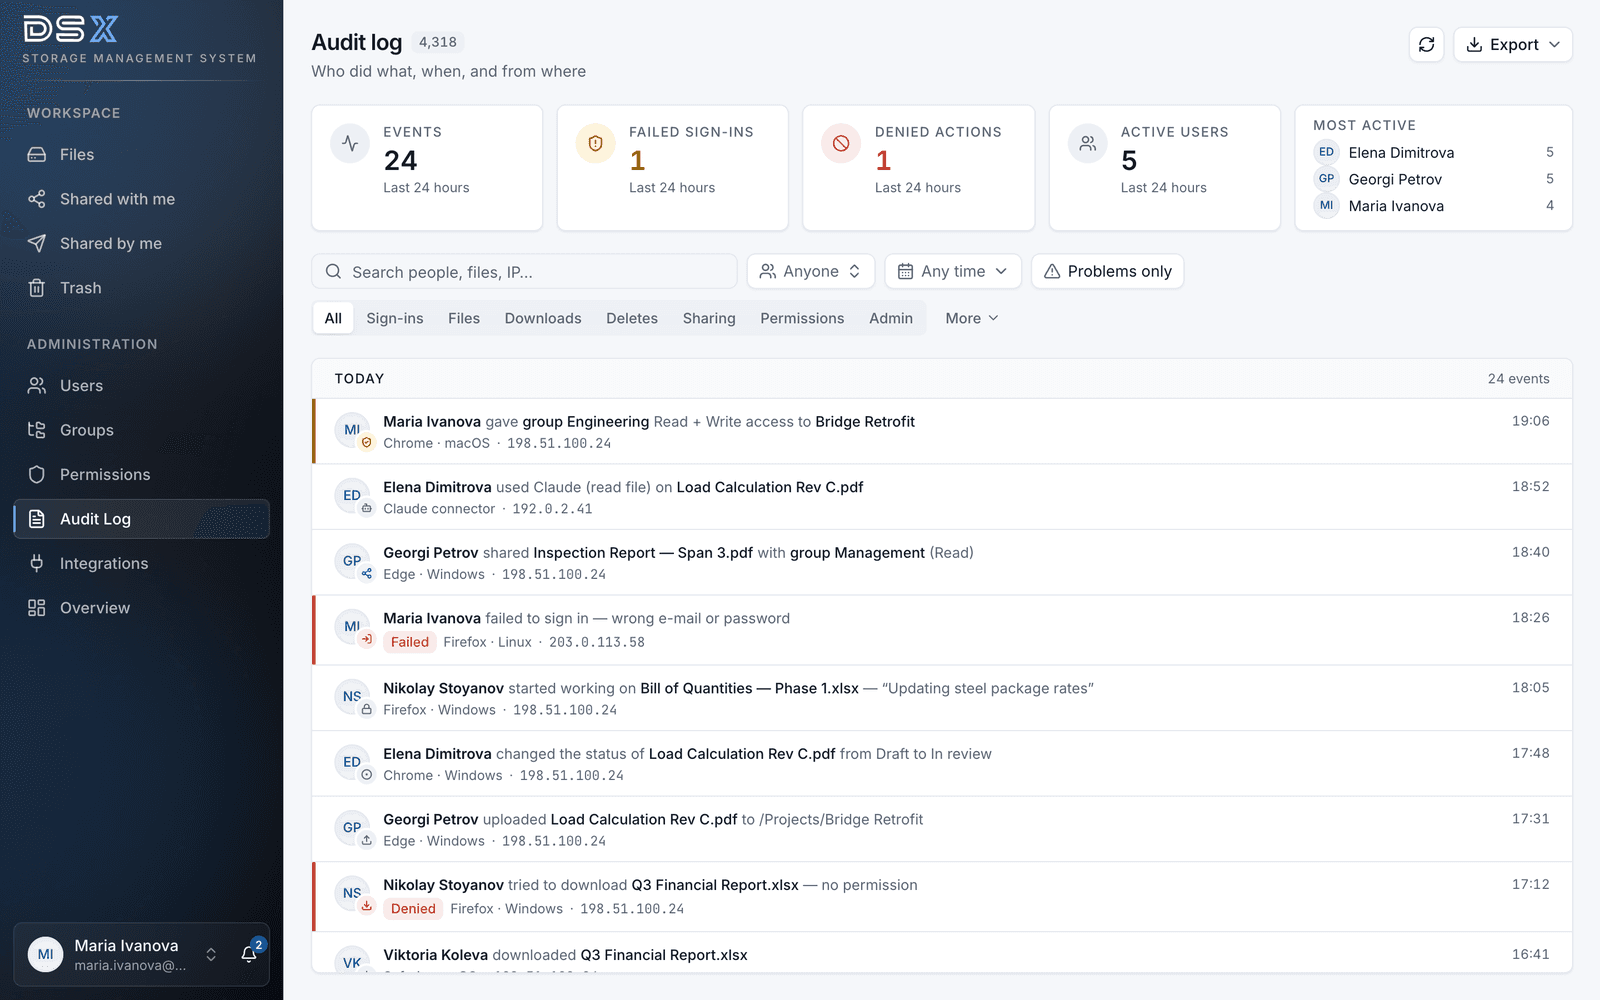Open the Anyone user filter
The image size is (1600, 1000).
click(810, 271)
